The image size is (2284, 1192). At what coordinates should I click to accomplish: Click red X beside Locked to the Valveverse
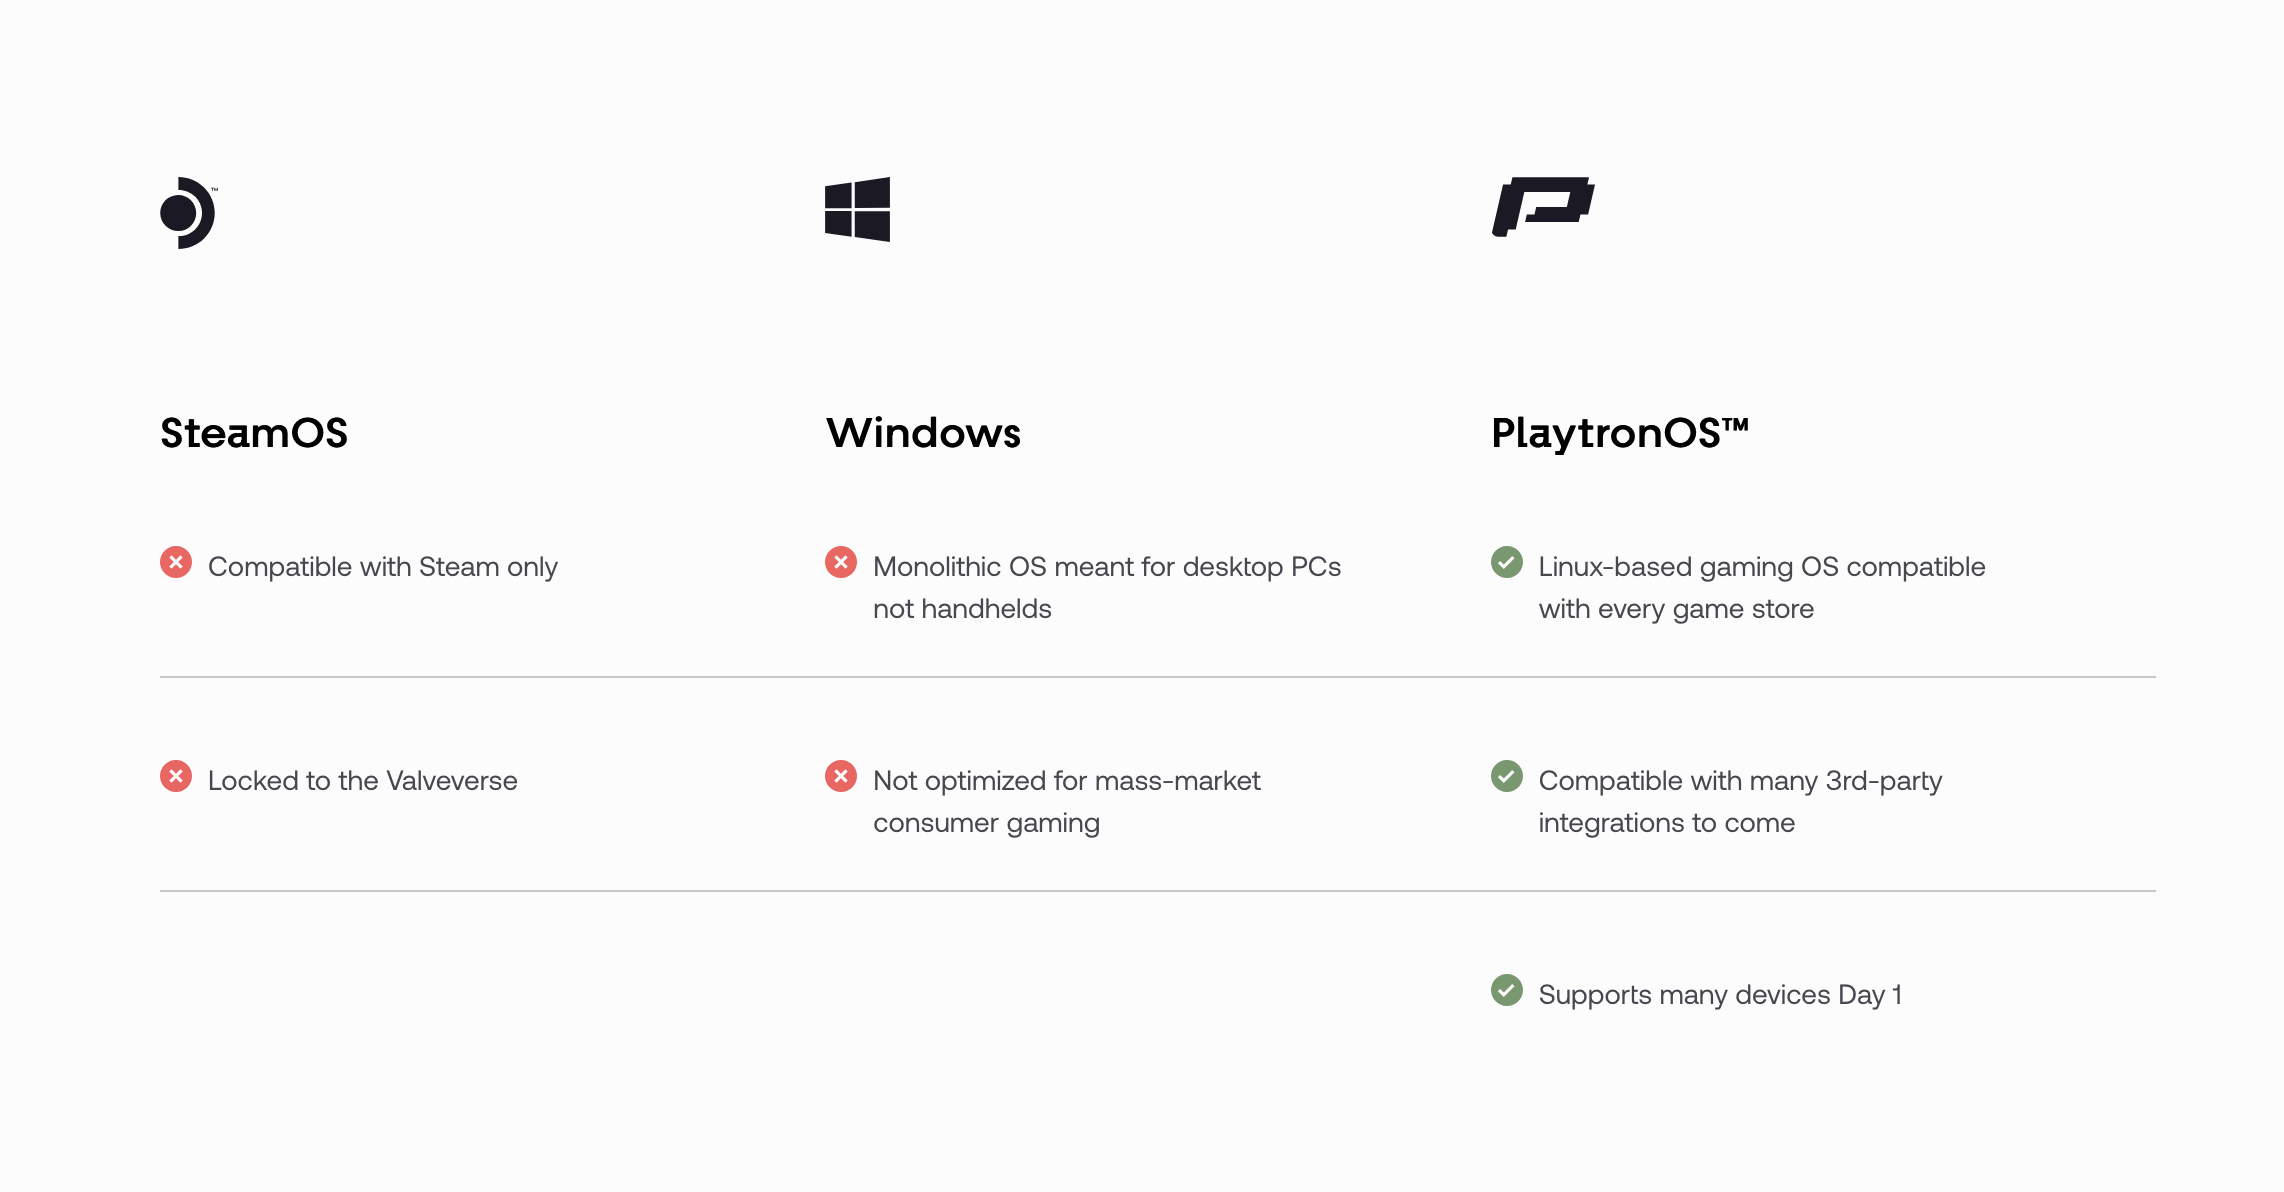pos(176,777)
